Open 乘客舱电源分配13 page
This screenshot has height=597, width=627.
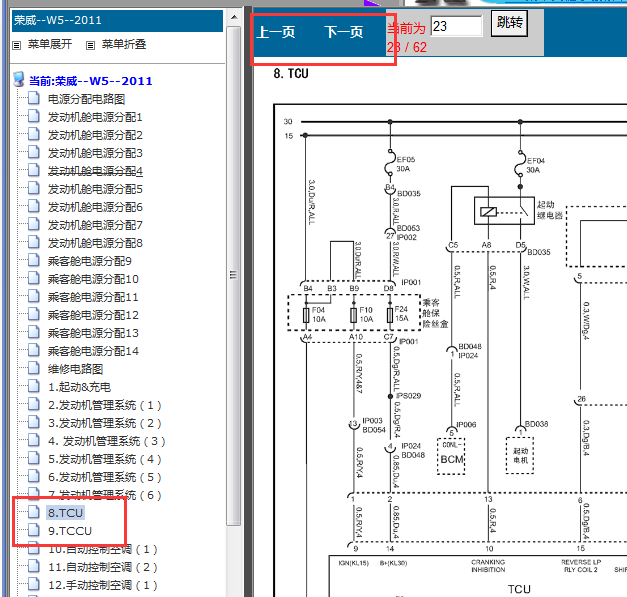click(x=93, y=333)
